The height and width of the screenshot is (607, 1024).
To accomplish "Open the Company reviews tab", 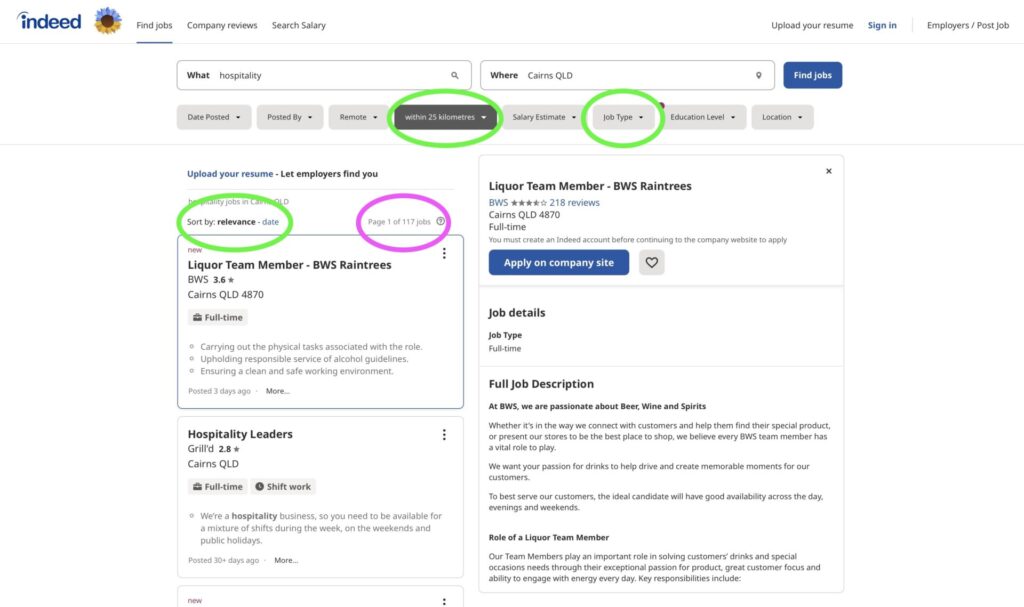I will pyautogui.click(x=222, y=25).
